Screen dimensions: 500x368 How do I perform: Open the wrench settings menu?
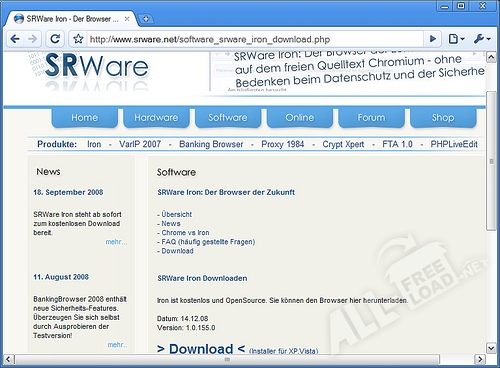pyautogui.click(x=482, y=39)
